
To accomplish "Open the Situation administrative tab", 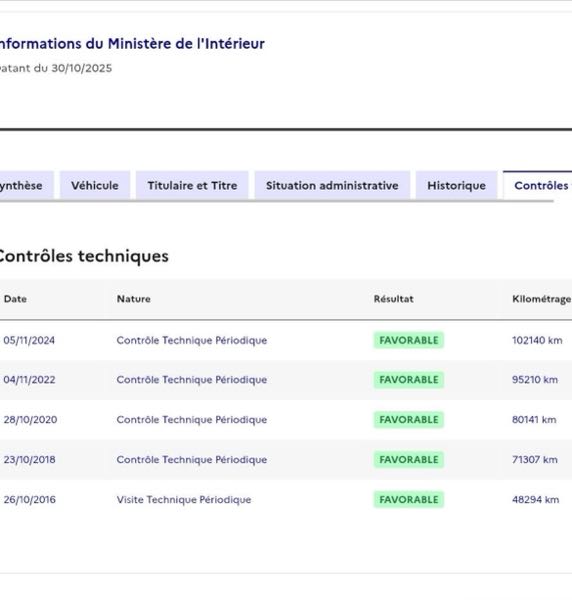I will click(x=332, y=186).
